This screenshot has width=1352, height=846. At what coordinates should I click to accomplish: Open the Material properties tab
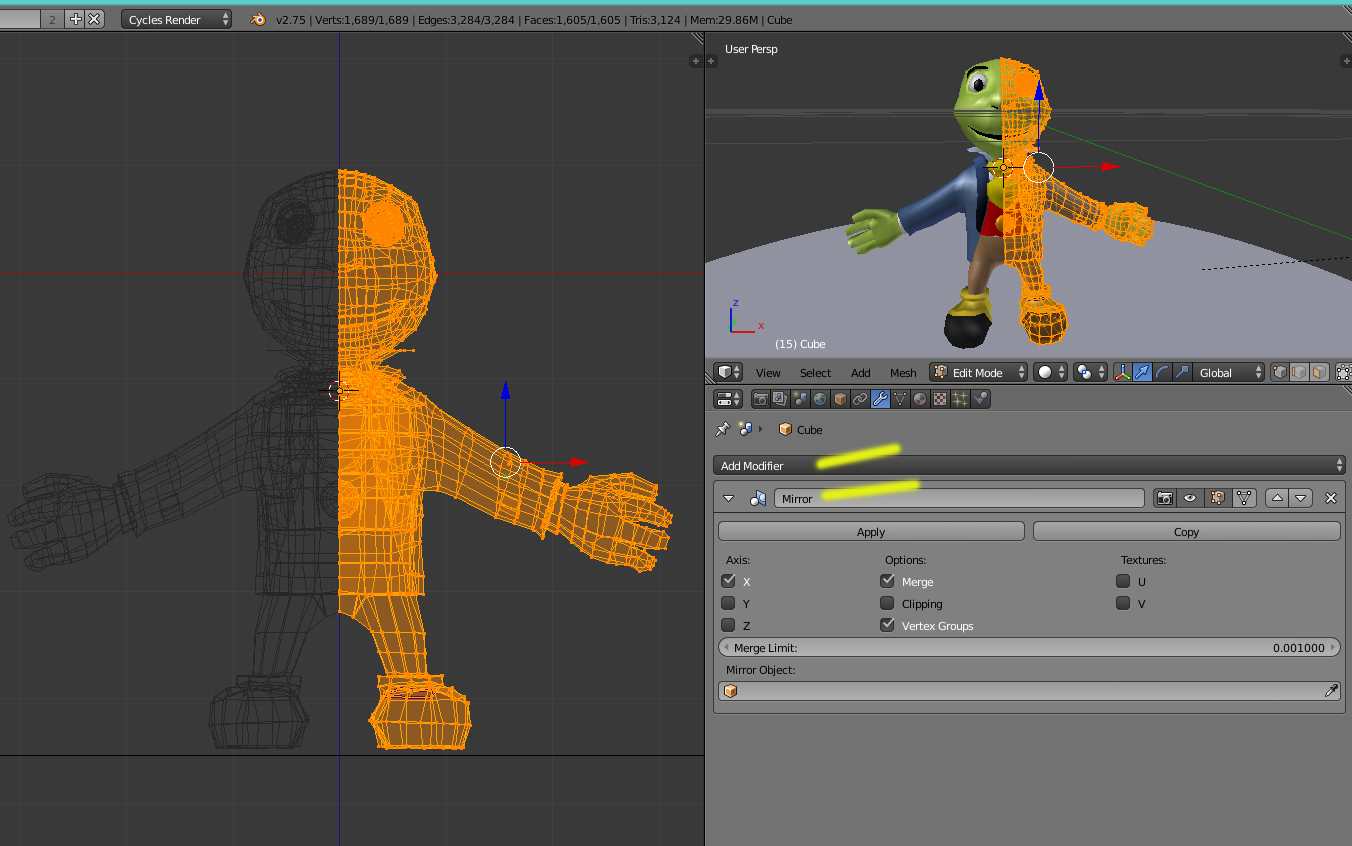pos(920,399)
